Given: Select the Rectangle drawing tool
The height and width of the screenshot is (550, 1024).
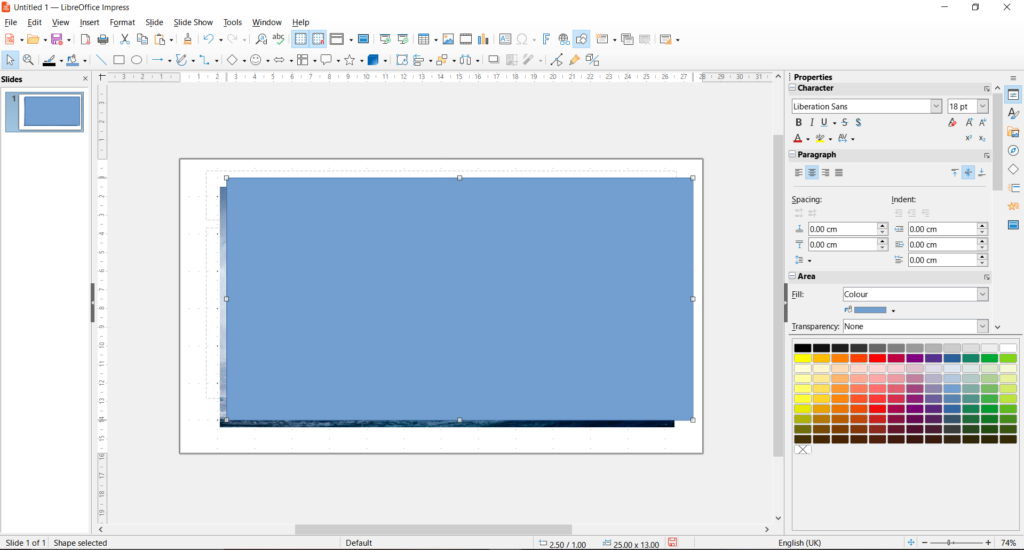Looking at the screenshot, I should [119, 60].
